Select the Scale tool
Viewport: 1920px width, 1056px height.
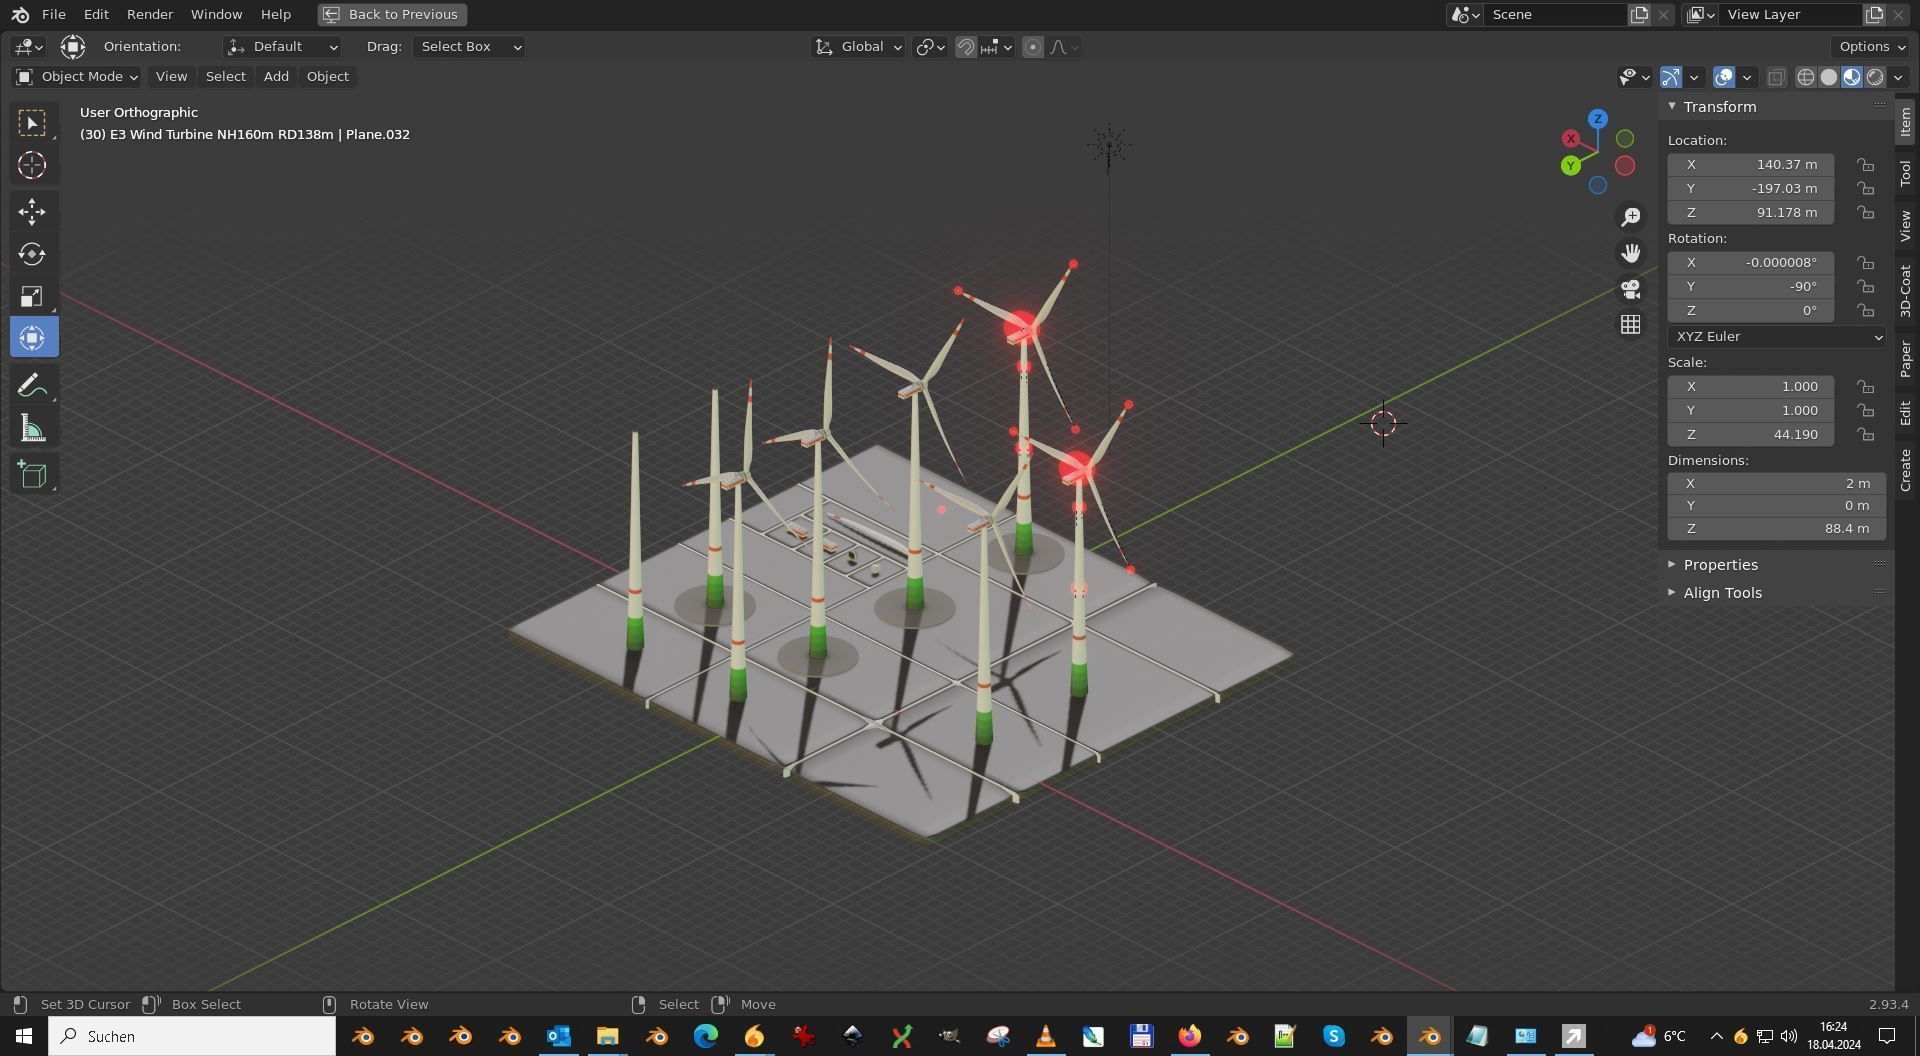(32, 296)
